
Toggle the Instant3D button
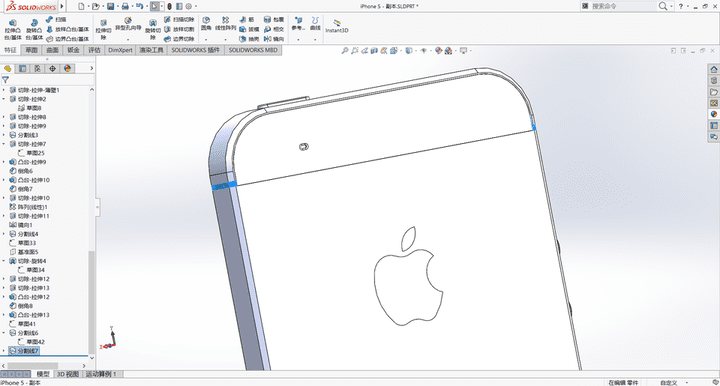pos(337,26)
